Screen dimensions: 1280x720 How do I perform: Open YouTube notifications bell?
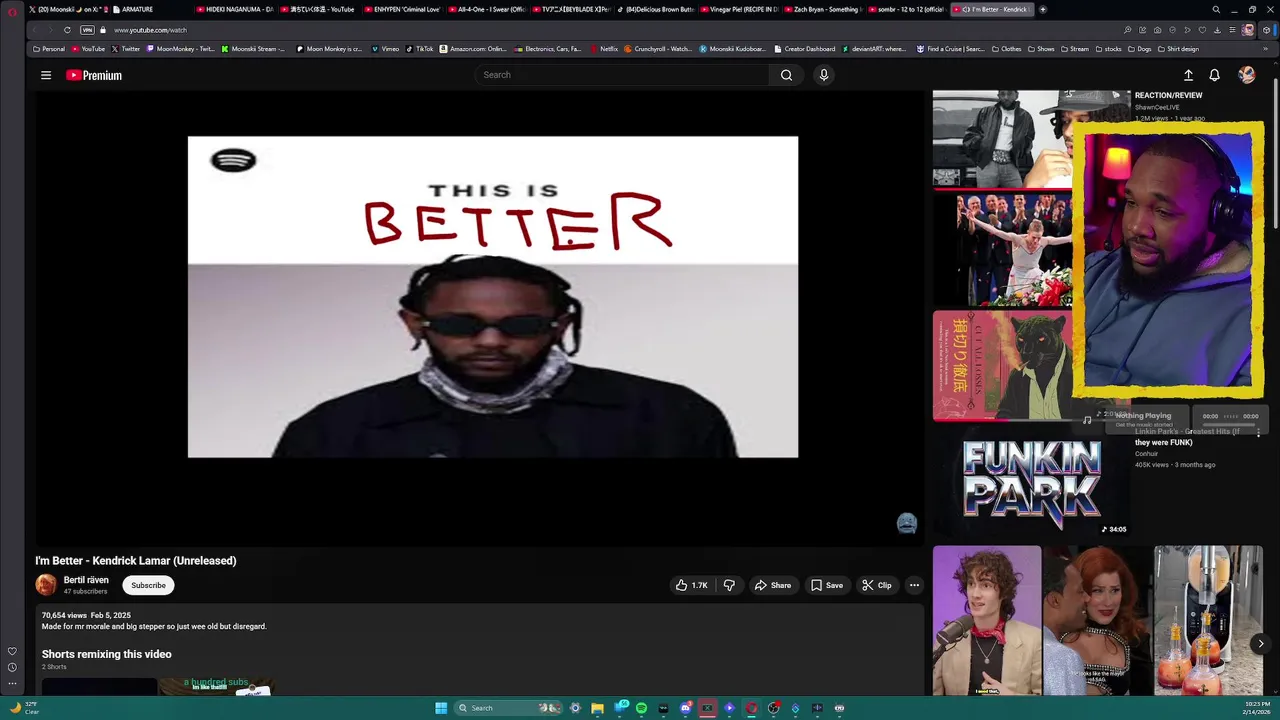pos(1214,75)
